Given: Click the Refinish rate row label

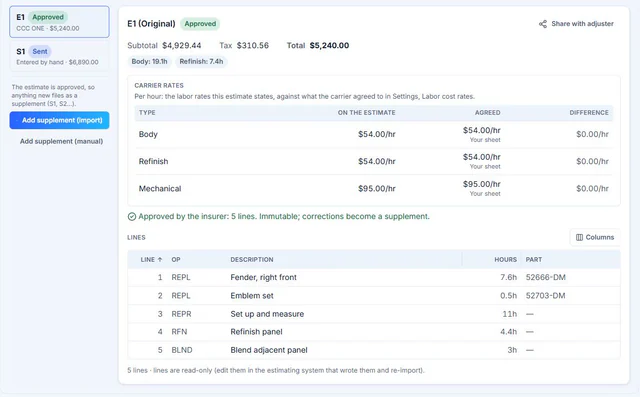Looking at the screenshot, I should pos(153,162).
